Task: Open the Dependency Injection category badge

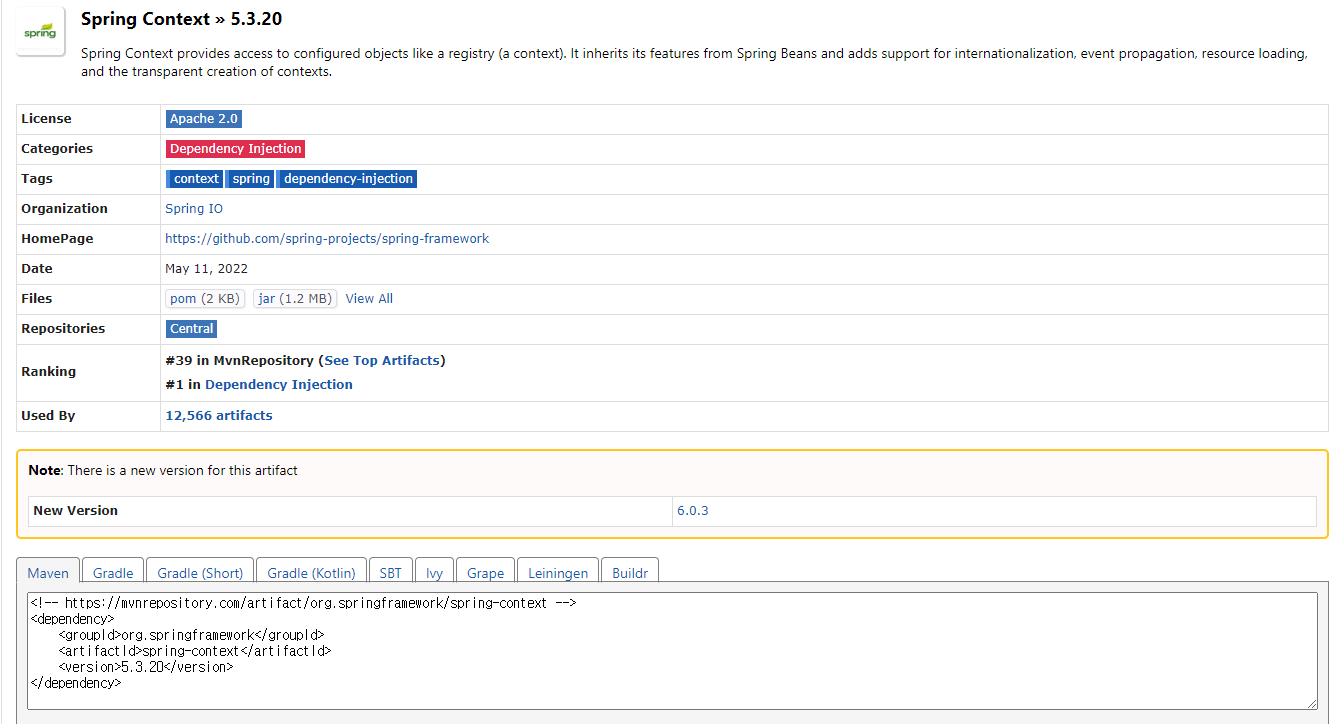Action: 235,149
